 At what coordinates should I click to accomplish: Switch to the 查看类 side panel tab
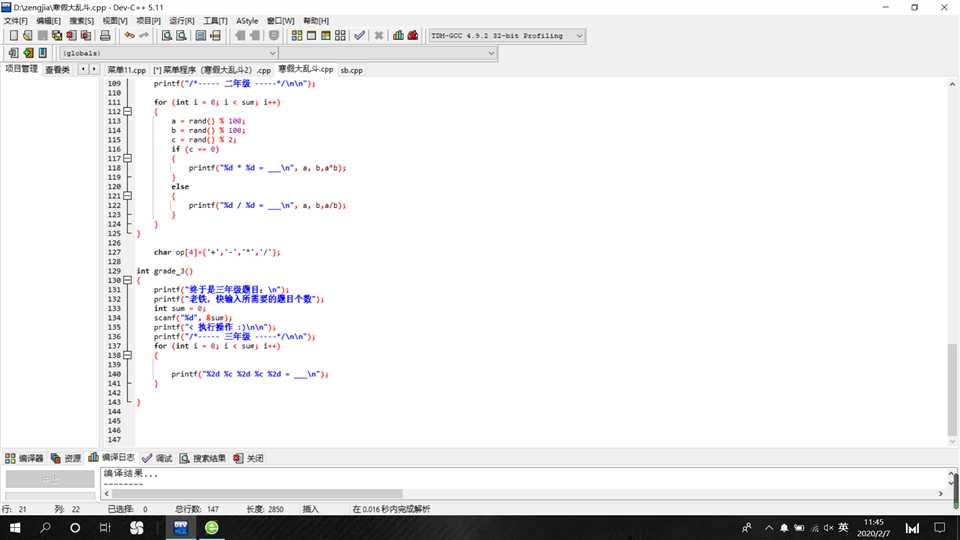click(58, 70)
